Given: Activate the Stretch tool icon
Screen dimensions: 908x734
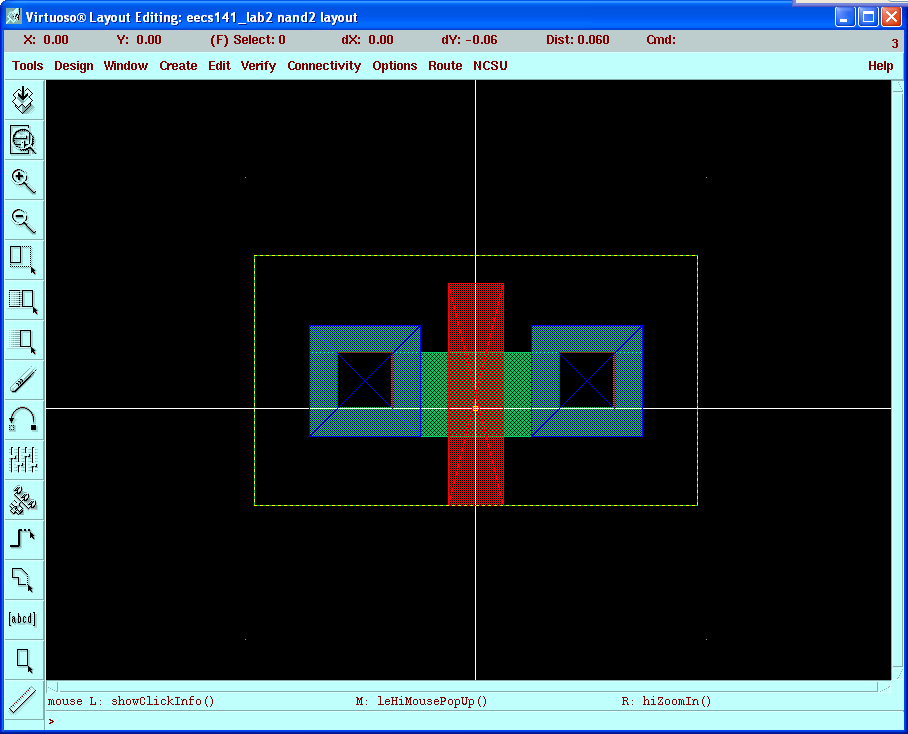Looking at the screenshot, I should pos(23,259).
